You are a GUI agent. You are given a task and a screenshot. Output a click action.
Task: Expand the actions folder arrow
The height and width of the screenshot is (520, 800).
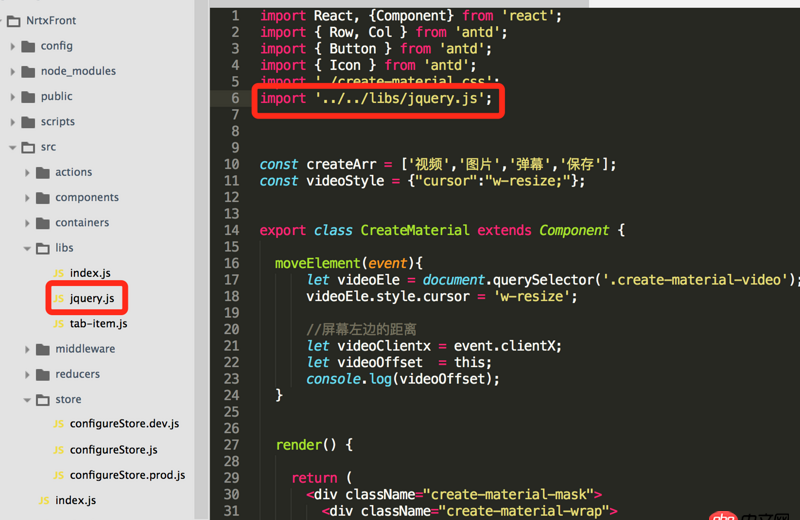point(27,172)
